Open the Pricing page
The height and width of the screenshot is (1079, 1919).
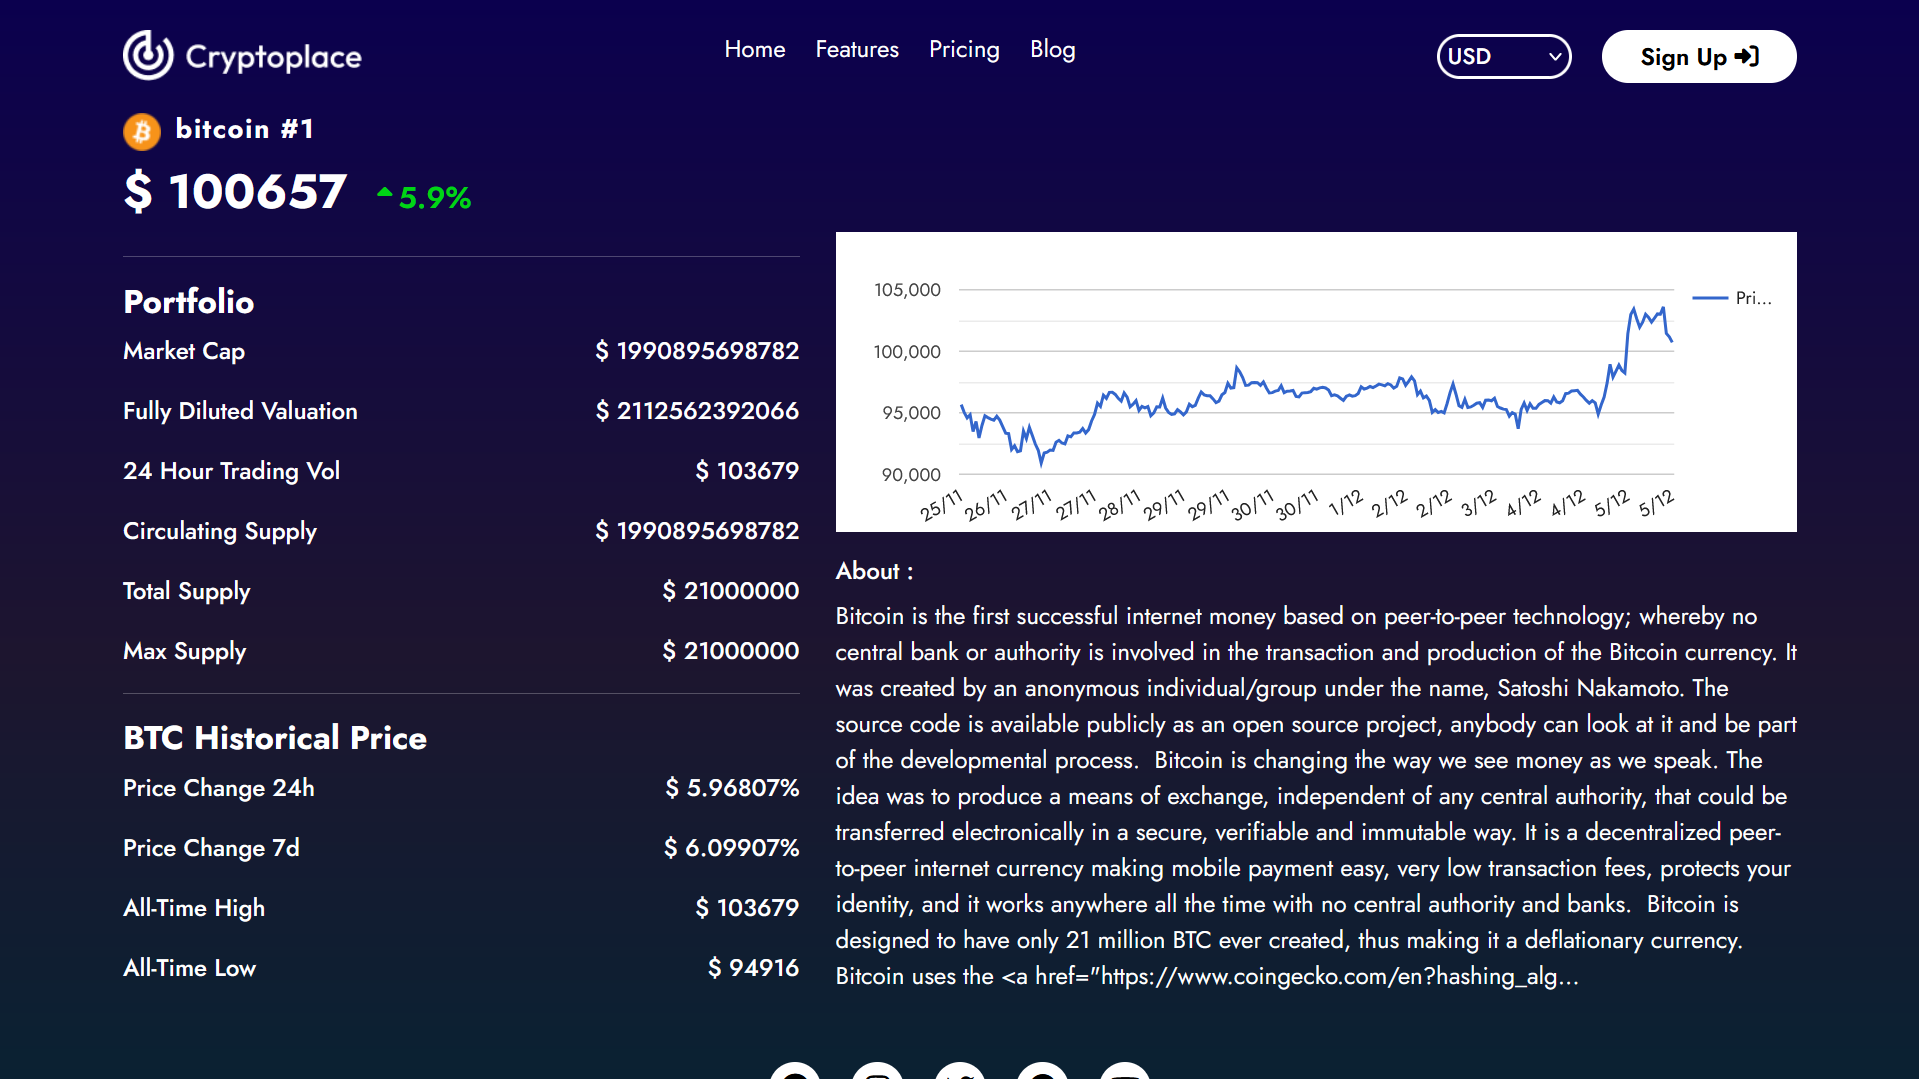click(x=964, y=49)
